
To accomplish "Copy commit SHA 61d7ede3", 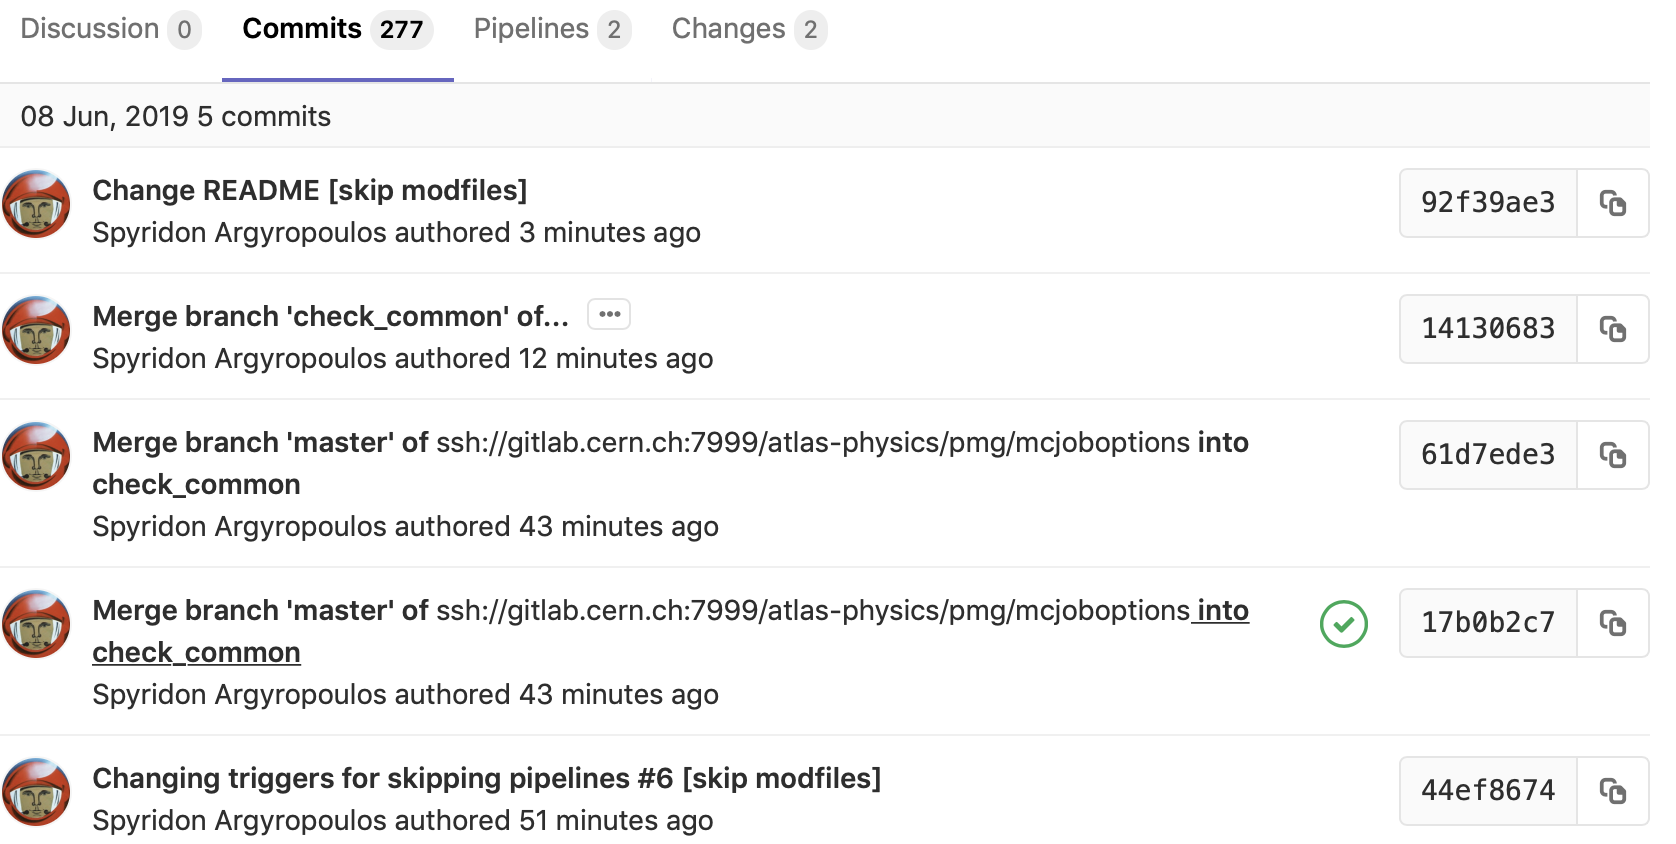I will (1612, 455).
